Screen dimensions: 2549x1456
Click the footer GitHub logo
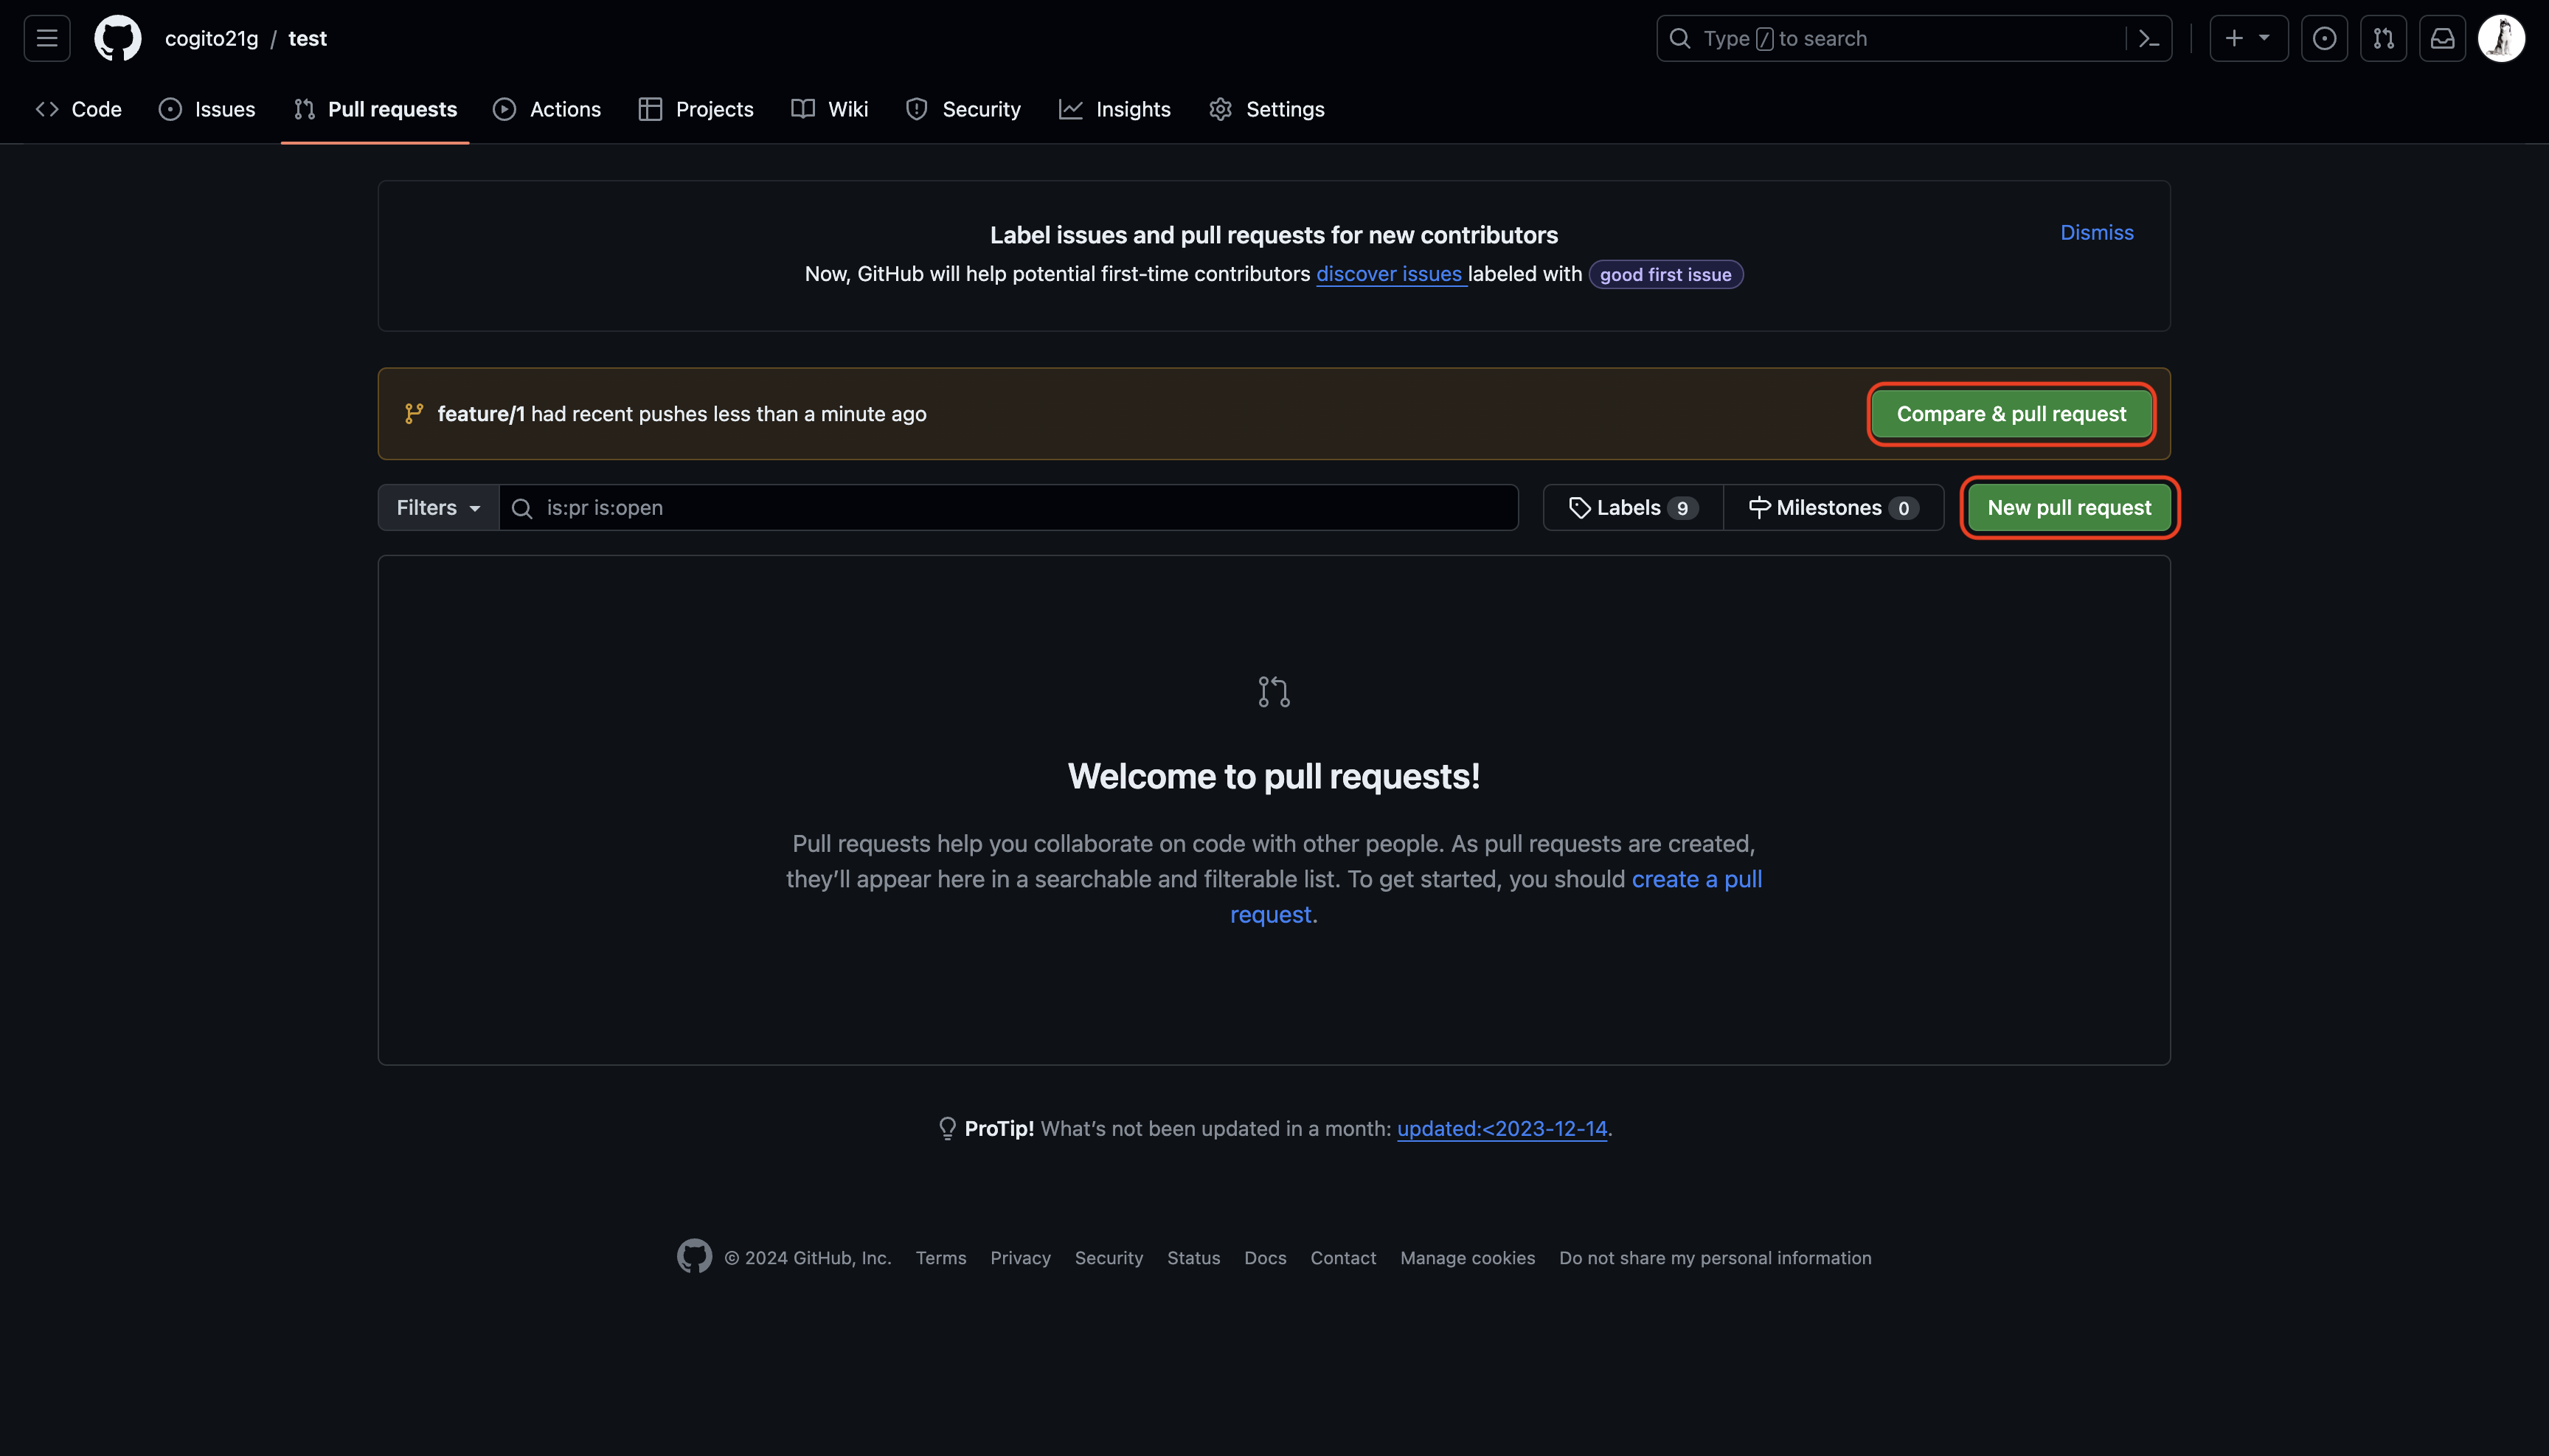[694, 1256]
